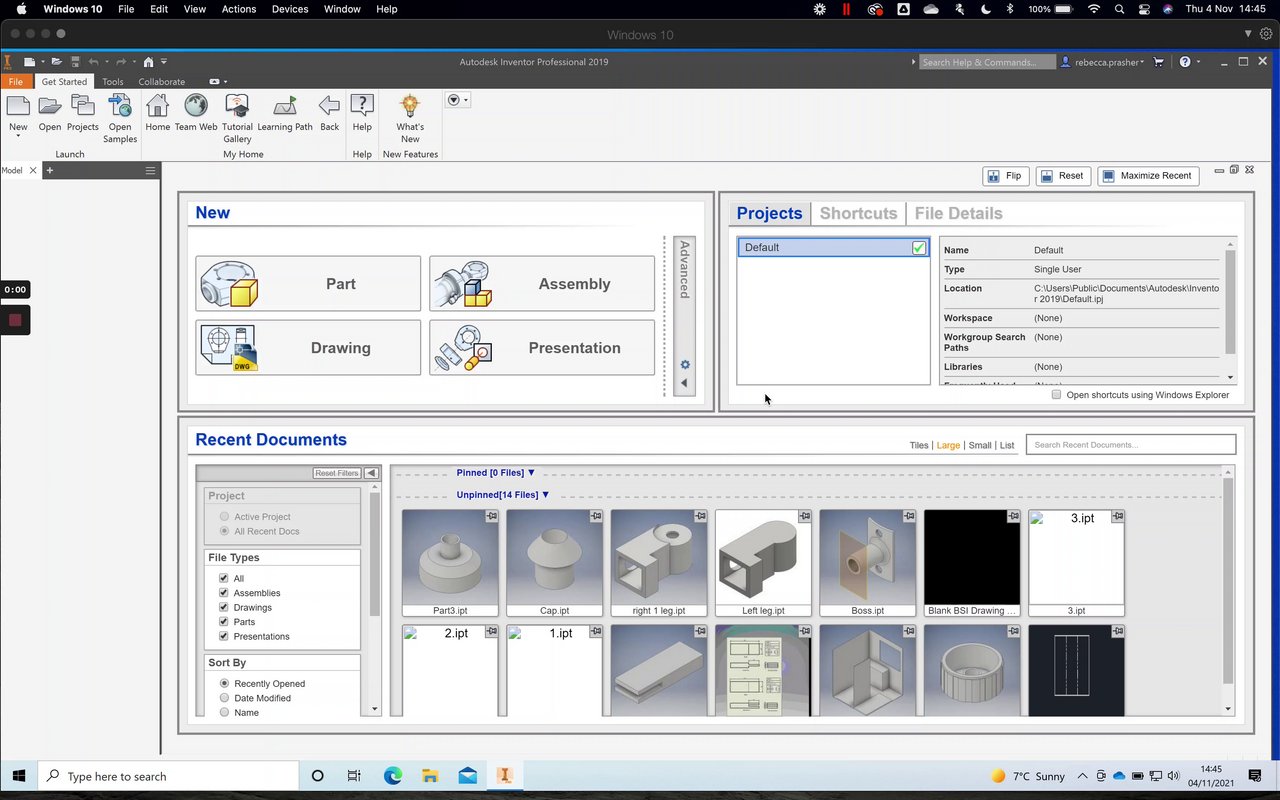Click the What's New lightbulb icon
This screenshot has height=800, width=1280.
410,107
